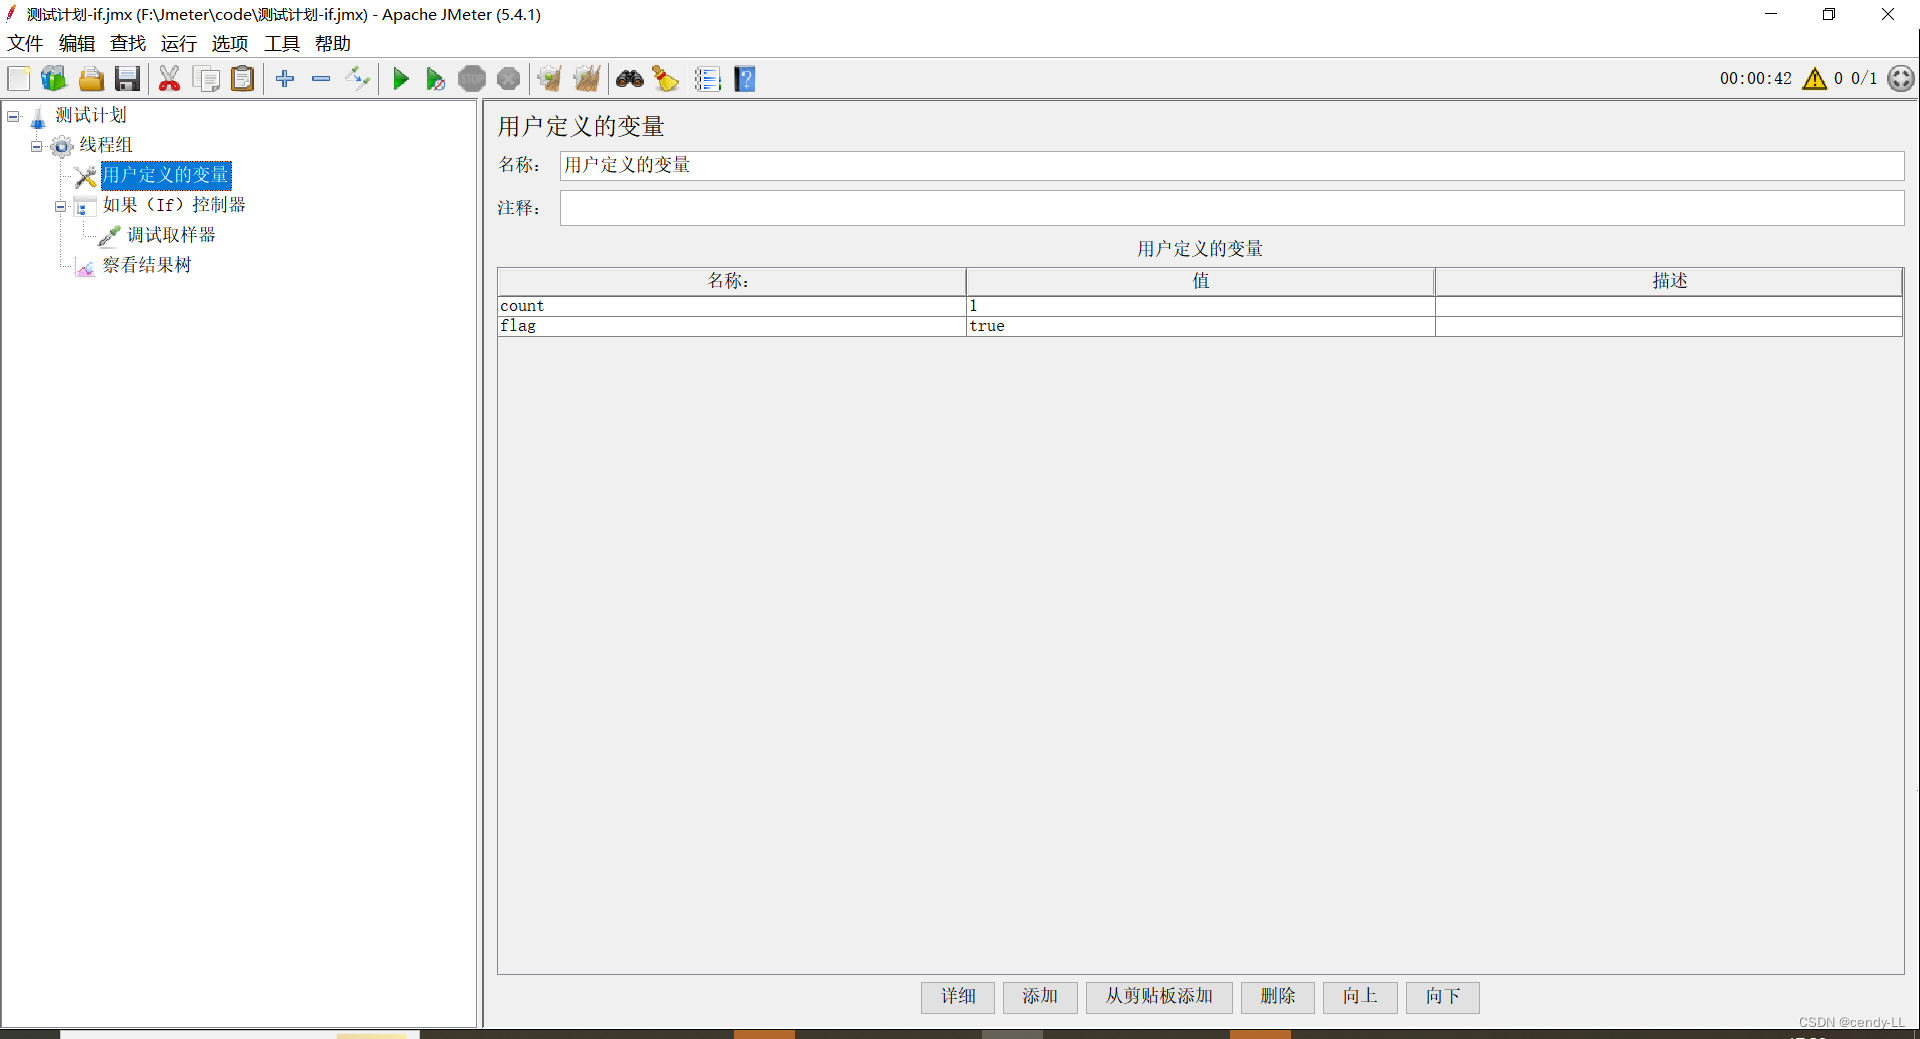Click the 00:00:42 elapsed time display
This screenshot has height=1039, width=1920.
[x=1756, y=79]
